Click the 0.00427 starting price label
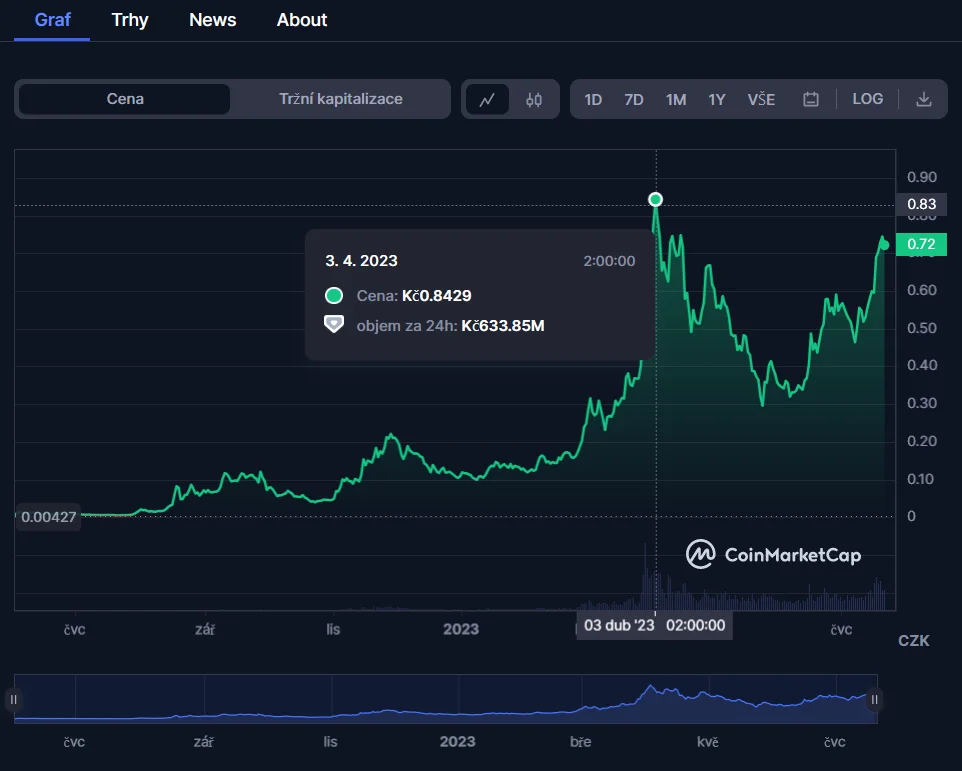This screenshot has width=962, height=771. click(48, 517)
